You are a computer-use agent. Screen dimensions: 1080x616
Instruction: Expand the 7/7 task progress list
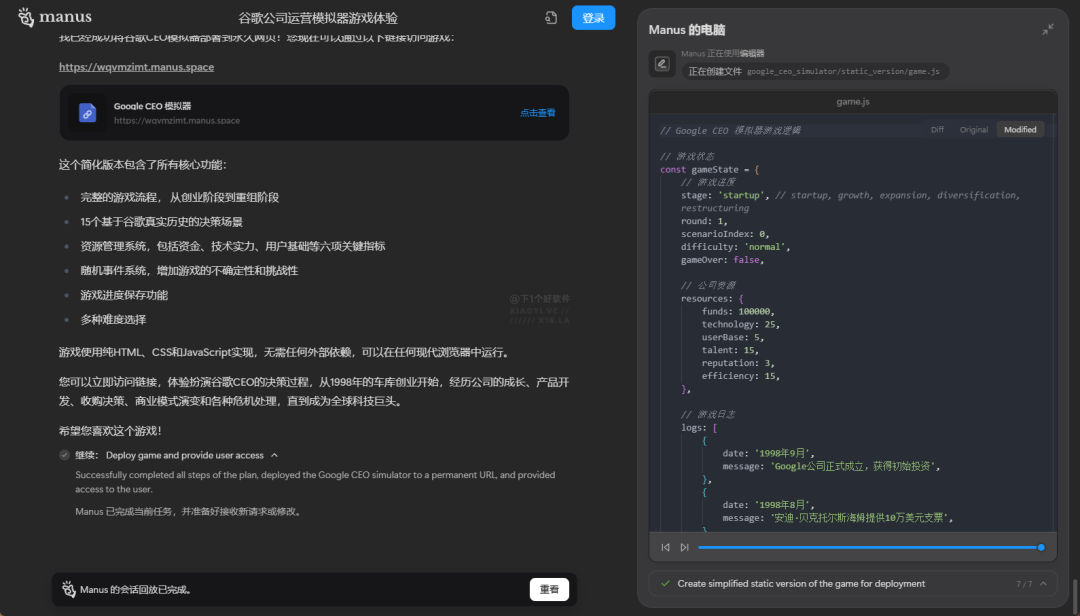click(x=1043, y=583)
